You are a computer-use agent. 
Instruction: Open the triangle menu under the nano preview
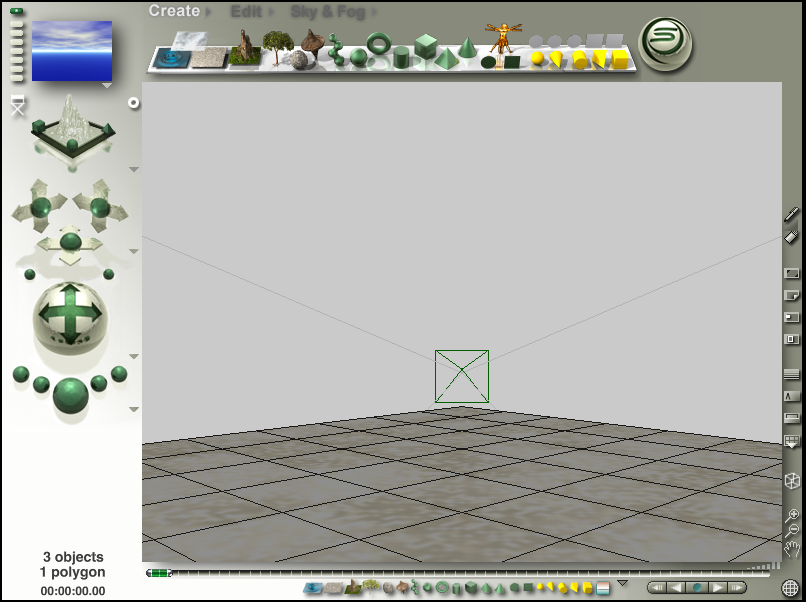tap(107, 85)
